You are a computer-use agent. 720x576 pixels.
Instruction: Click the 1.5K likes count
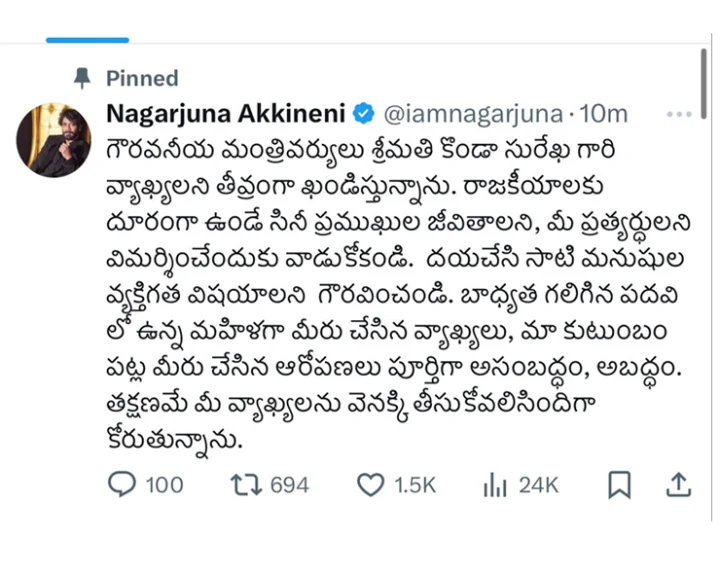coord(414,485)
